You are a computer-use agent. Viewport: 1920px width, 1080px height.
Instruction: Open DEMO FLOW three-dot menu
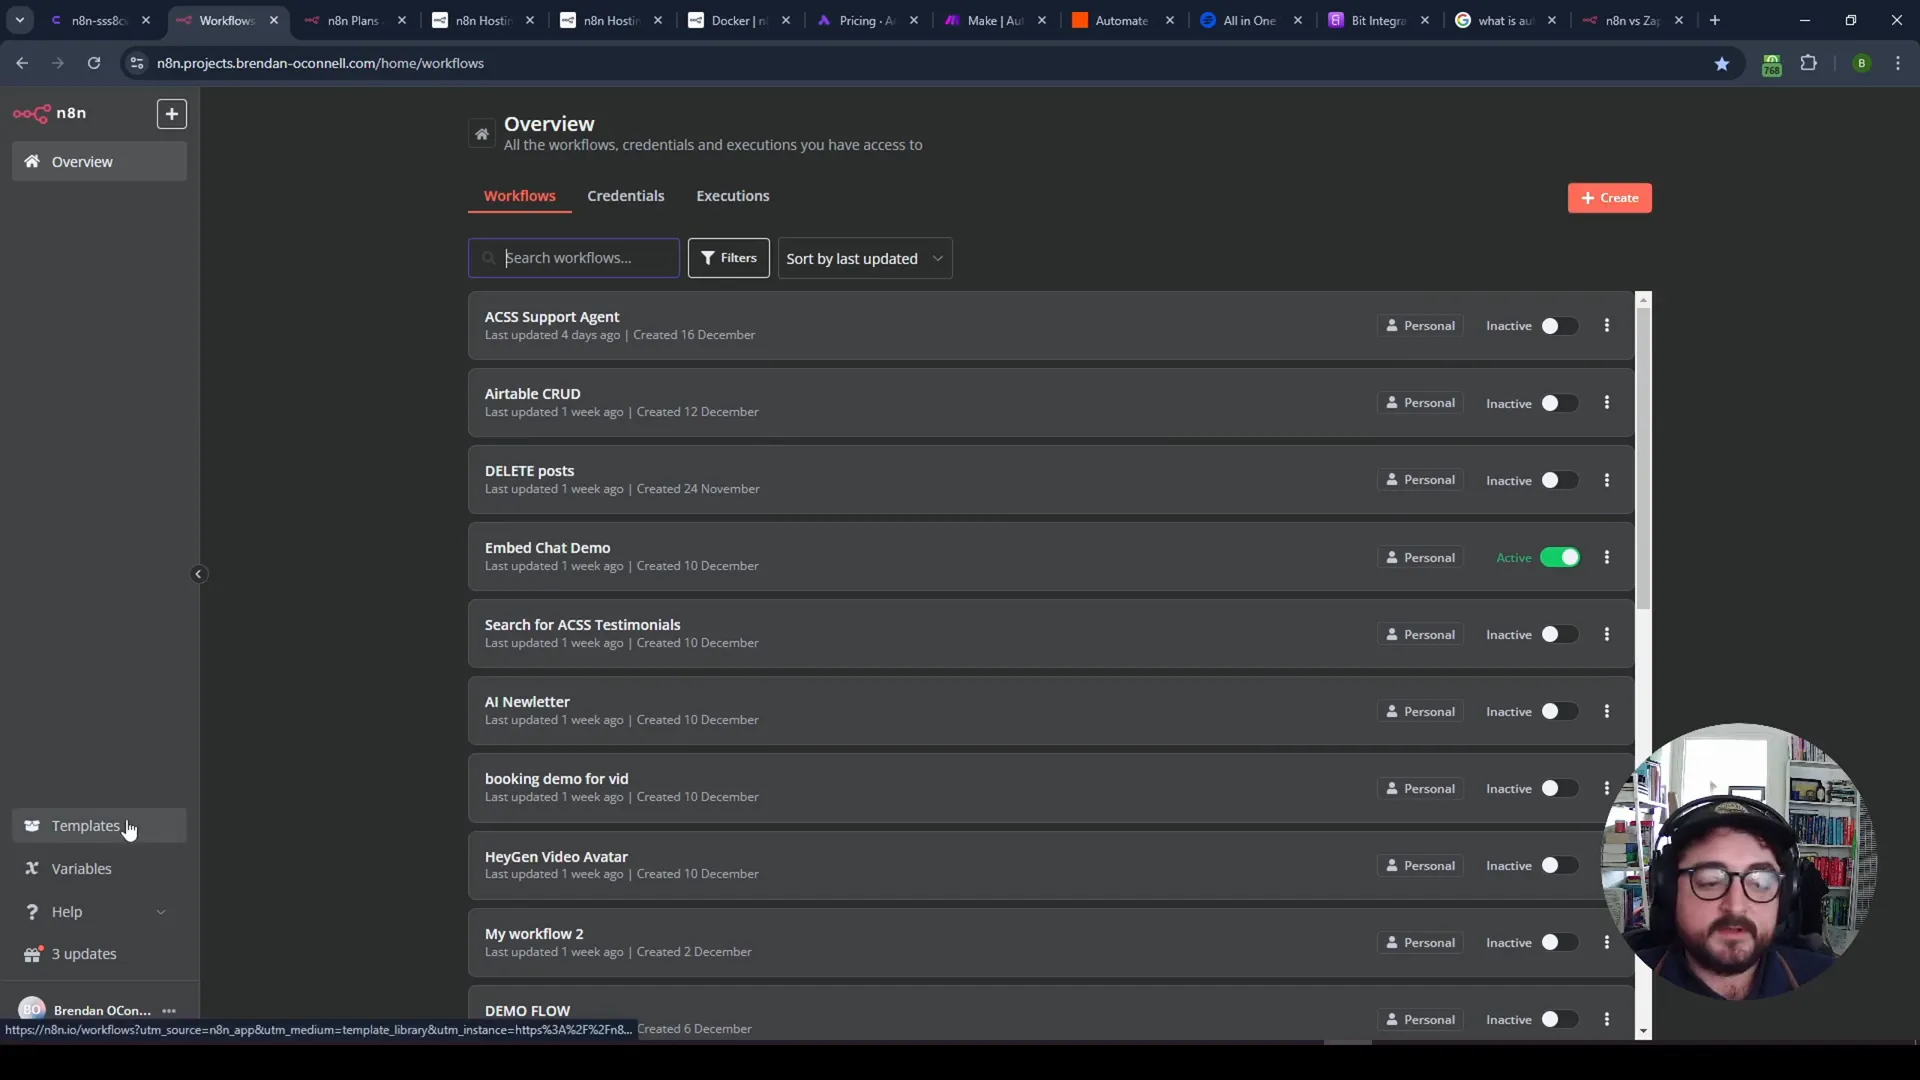[1607, 1019]
